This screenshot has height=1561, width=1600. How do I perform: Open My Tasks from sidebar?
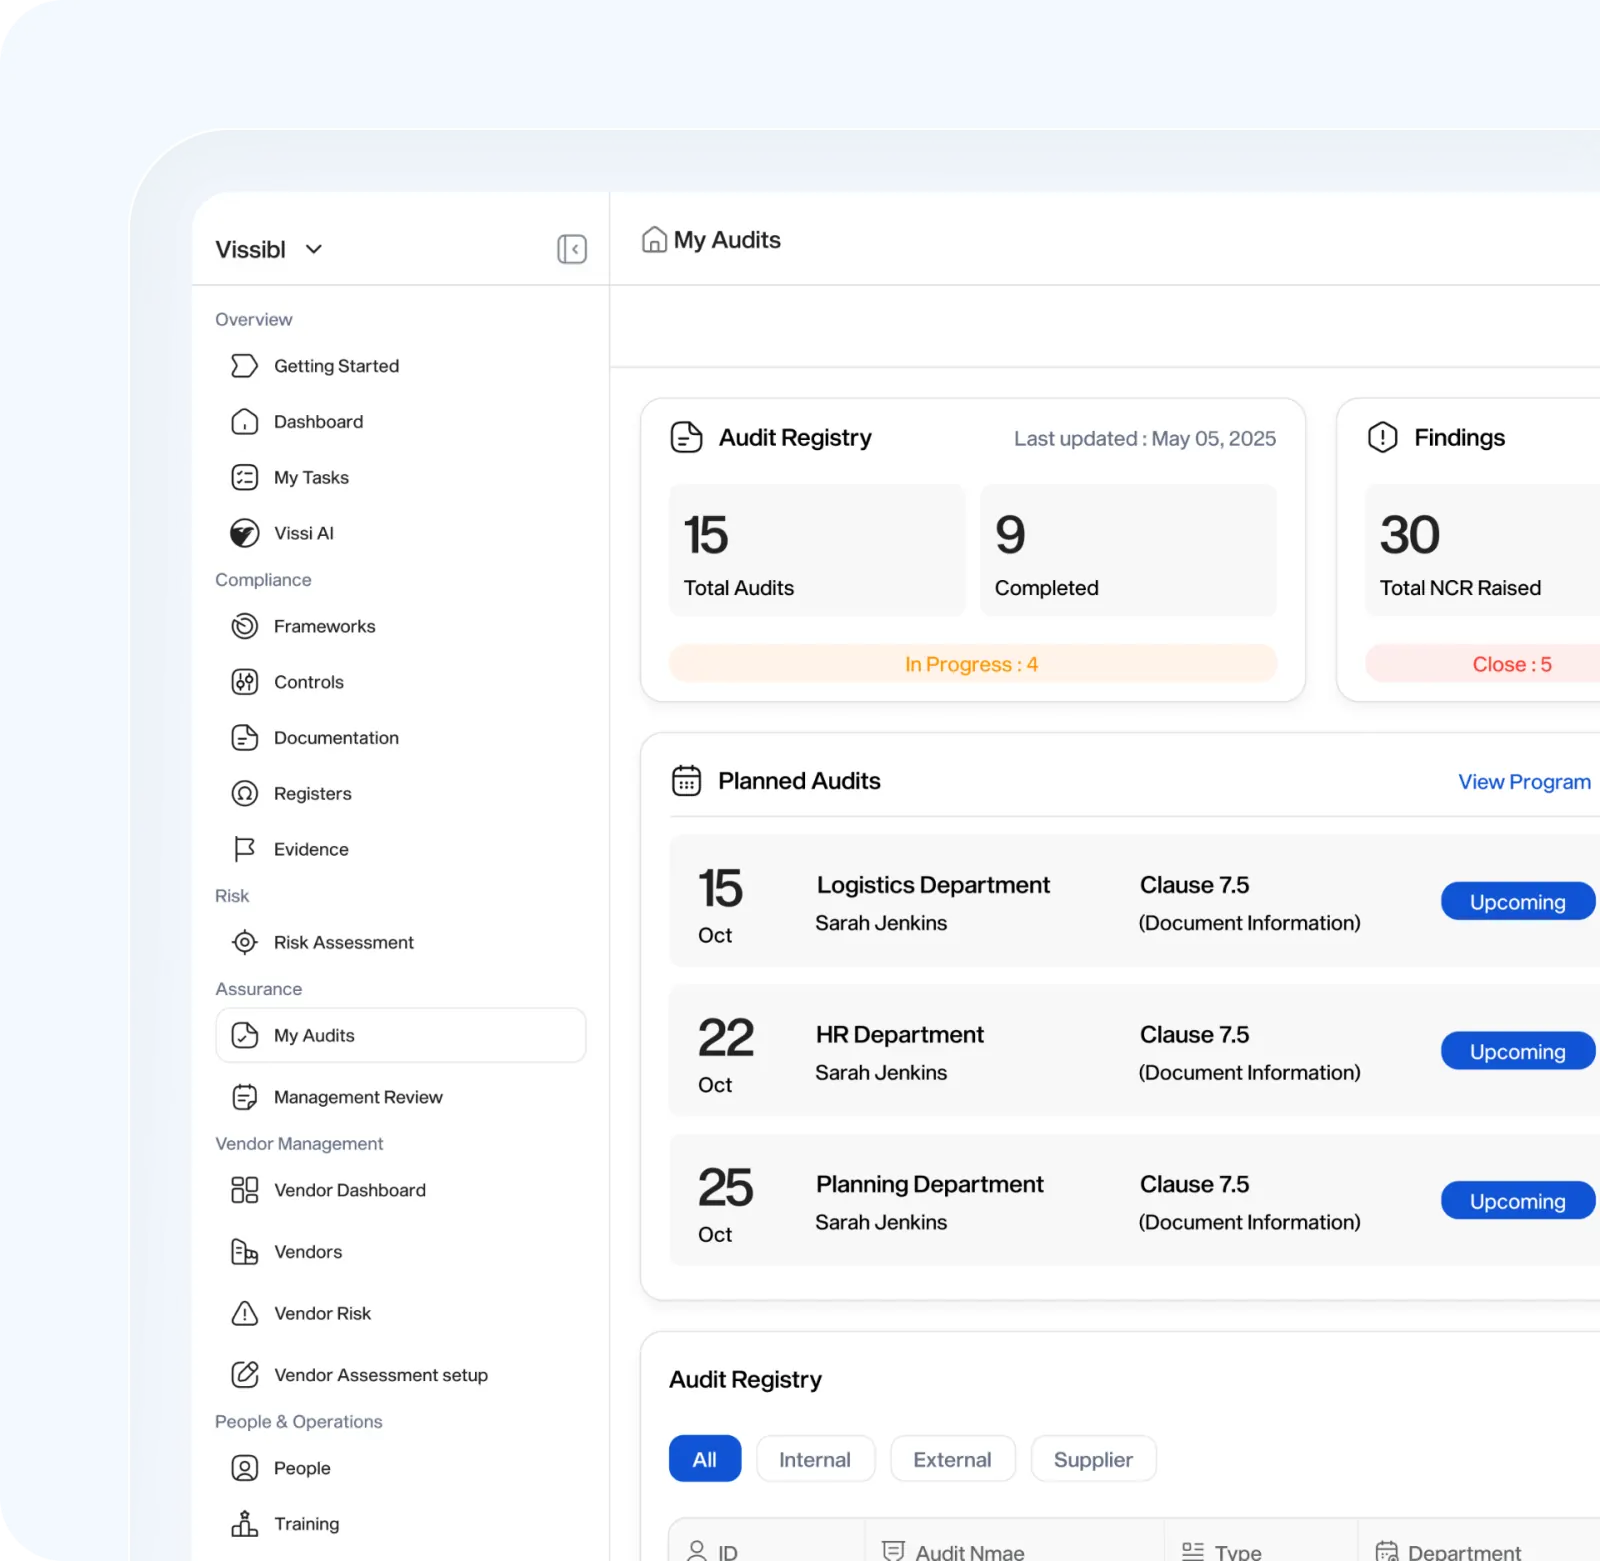tap(311, 478)
